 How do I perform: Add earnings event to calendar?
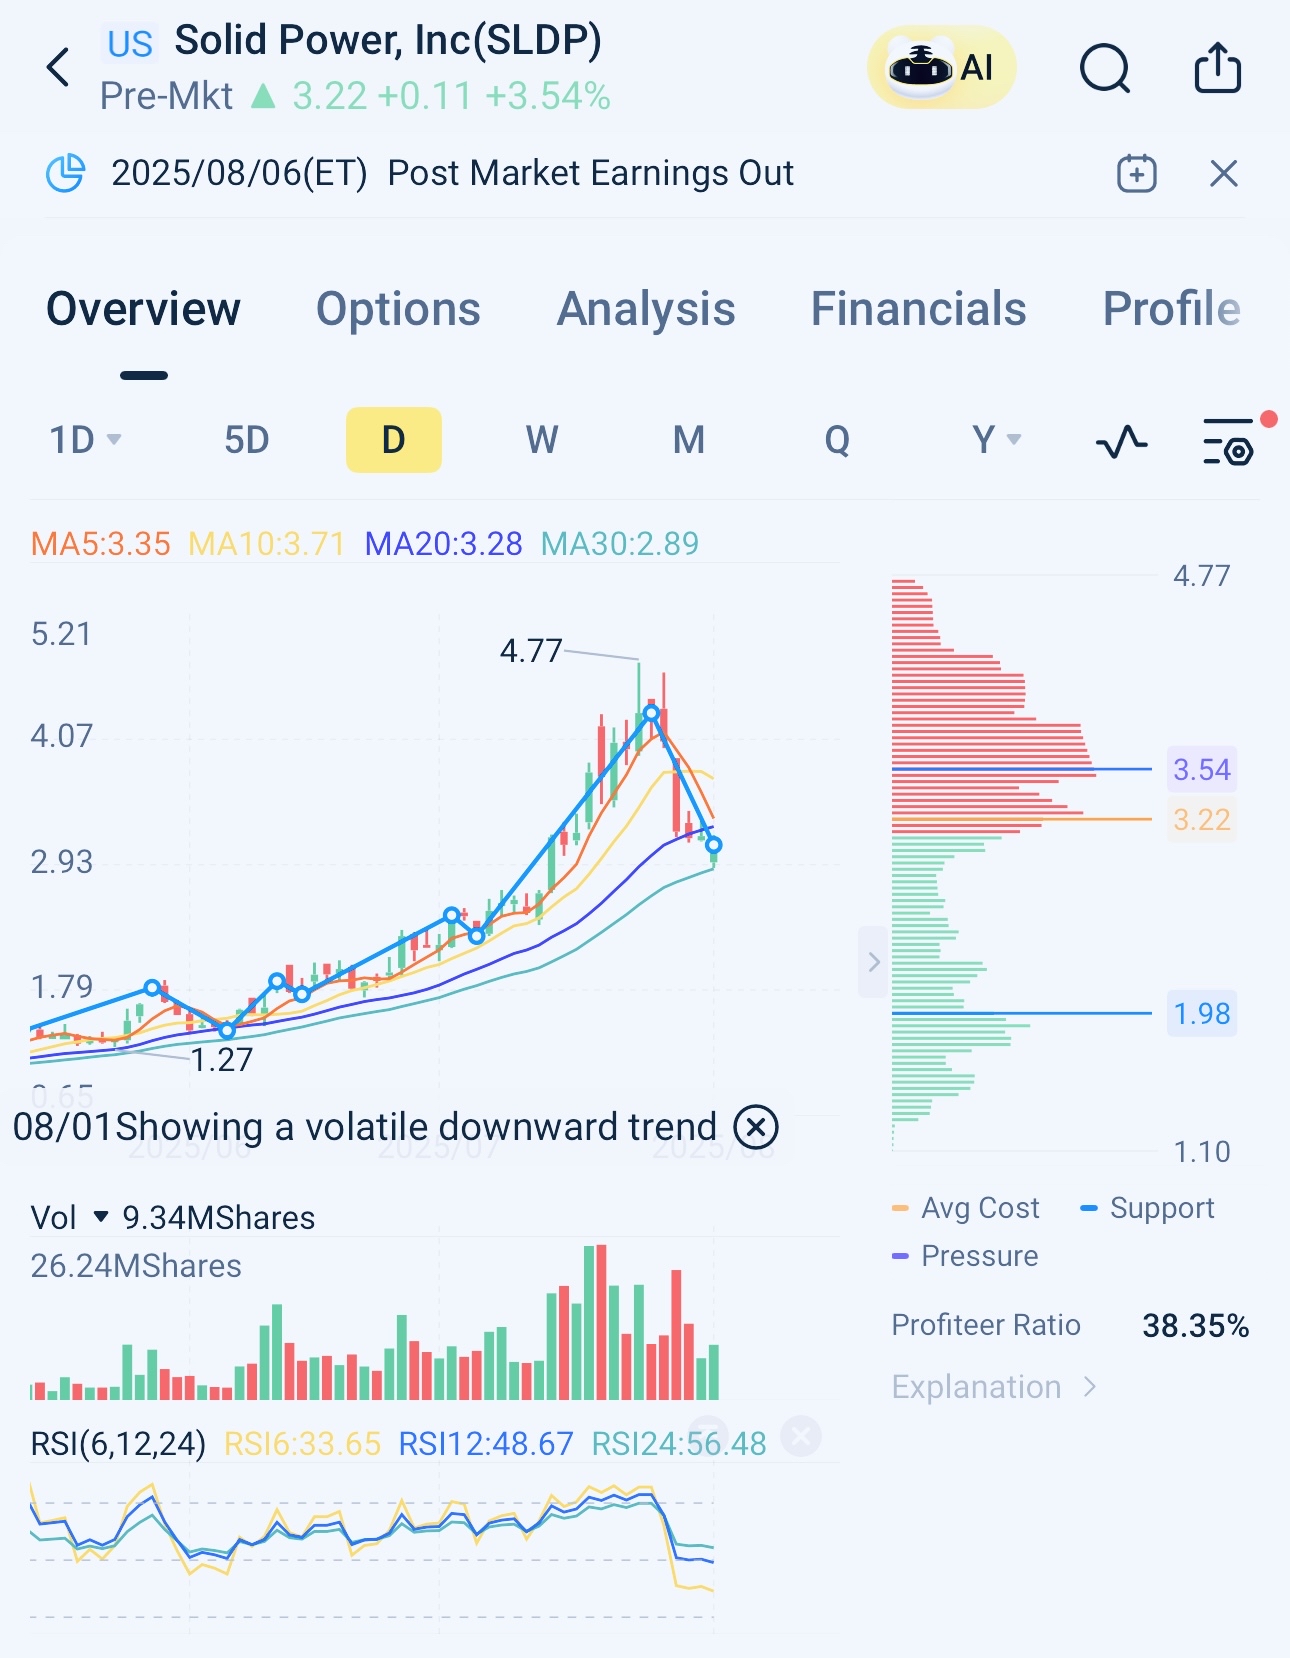(1136, 174)
